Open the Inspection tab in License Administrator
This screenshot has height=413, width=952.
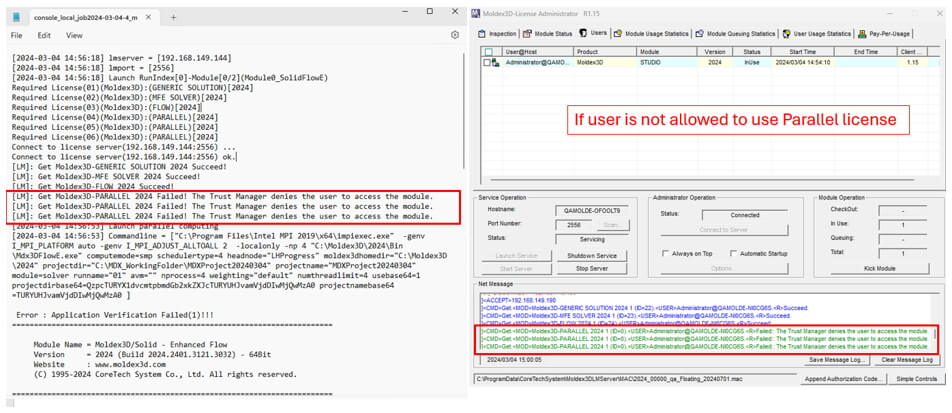pyautogui.click(x=497, y=34)
